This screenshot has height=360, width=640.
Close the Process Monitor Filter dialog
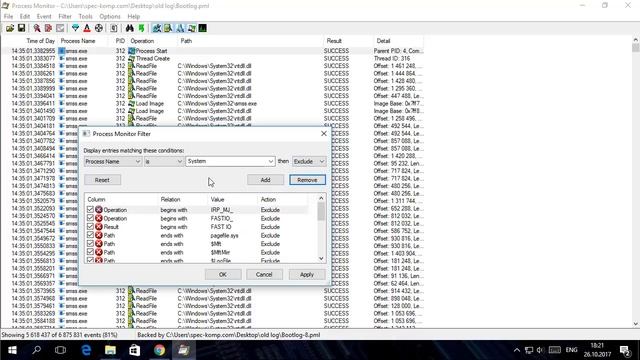tap(324, 133)
